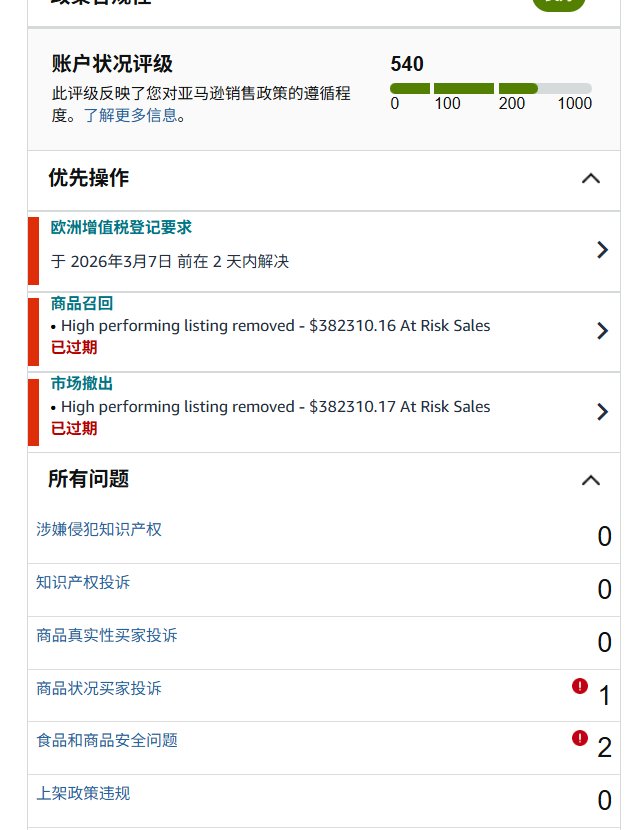Click red alert icon beside 食品和商品安全问题
Viewport: 635px width, 830px height.
click(580, 738)
